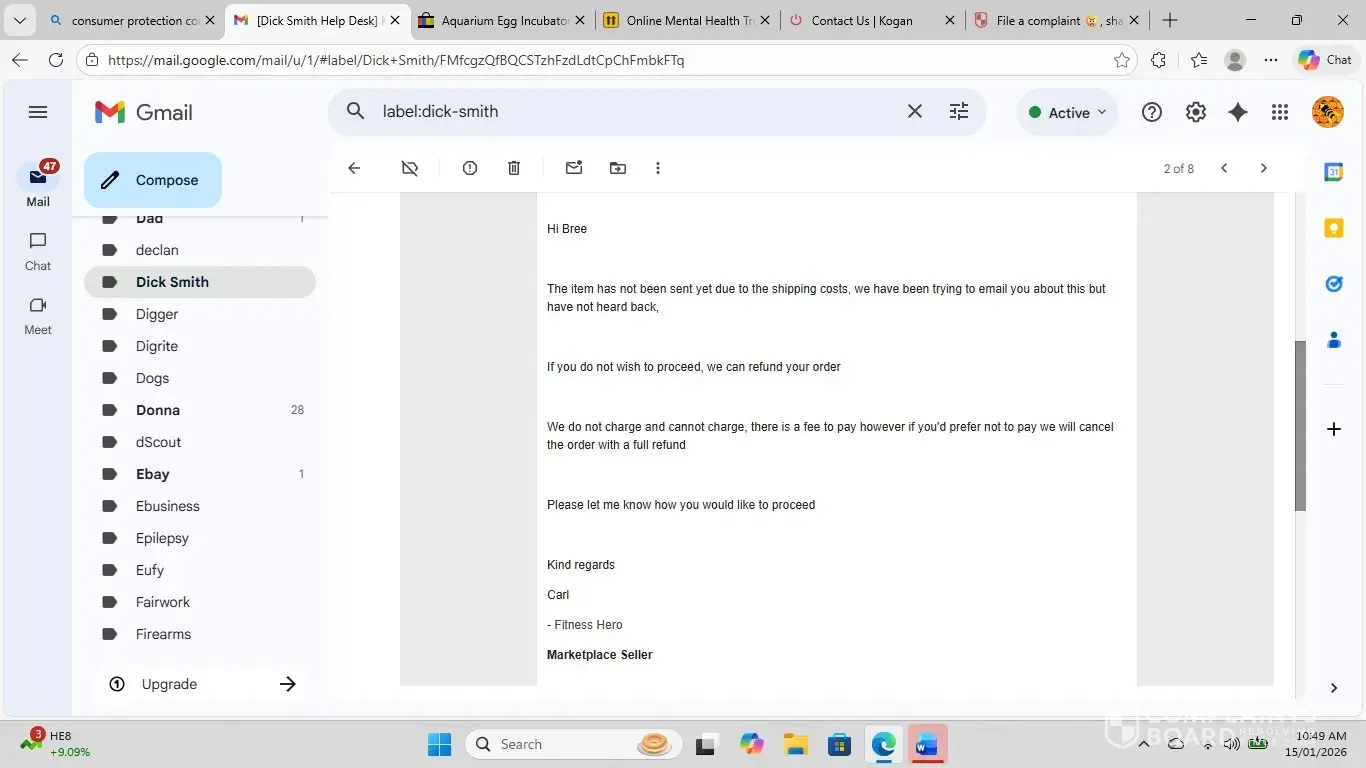Show search options filter icon
This screenshot has height=768, width=1366.
click(959, 111)
